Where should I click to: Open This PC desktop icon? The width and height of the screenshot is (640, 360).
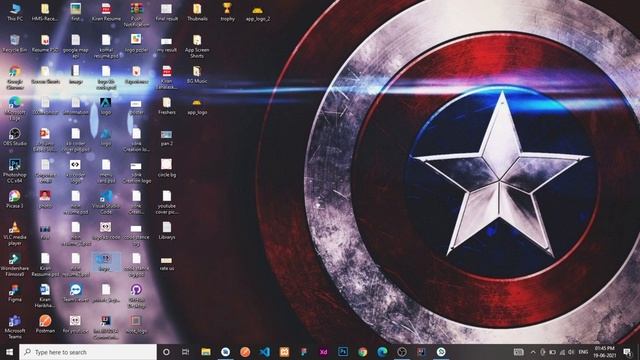click(15, 12)
